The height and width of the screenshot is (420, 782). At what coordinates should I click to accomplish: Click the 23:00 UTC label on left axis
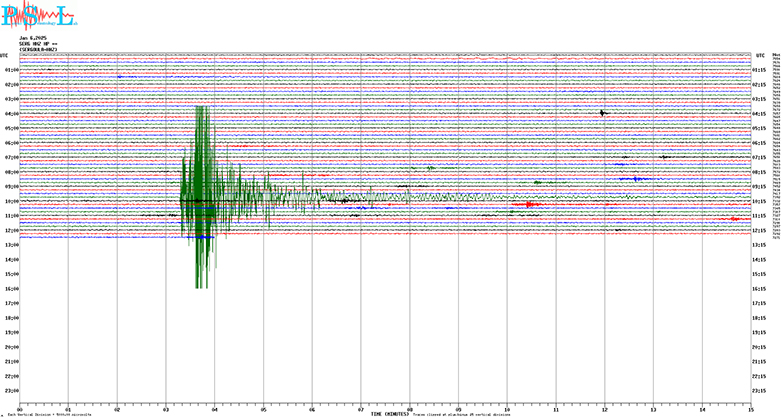10,390
